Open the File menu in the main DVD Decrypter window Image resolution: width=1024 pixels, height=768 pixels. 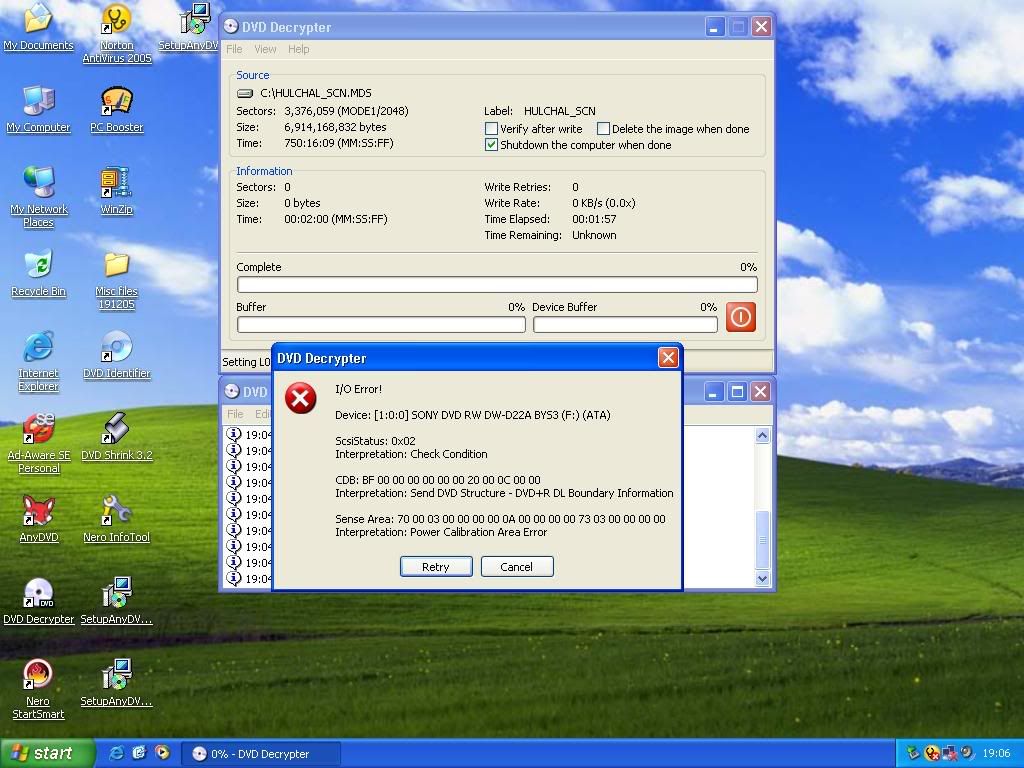234,49
